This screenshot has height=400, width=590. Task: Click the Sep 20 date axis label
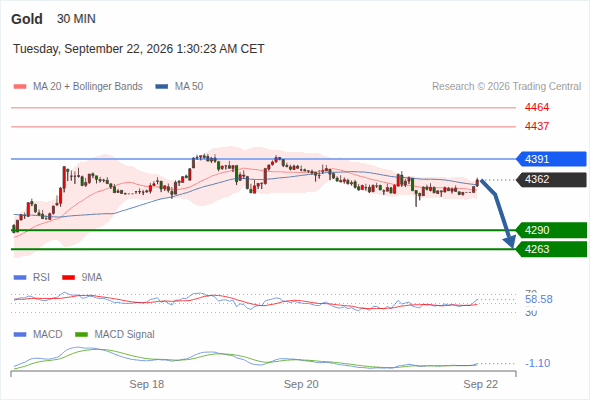coord(301,384)
